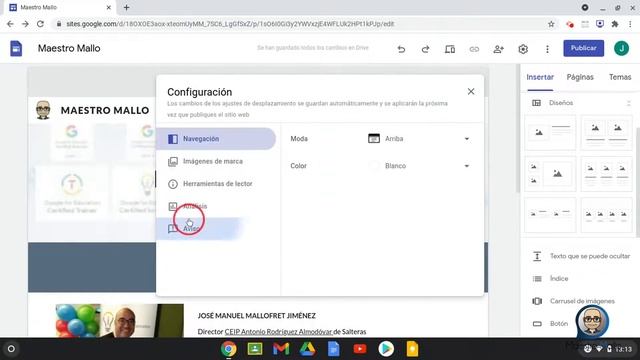640x360 pixels.
Task: Go back in the browser
Action: [10, 24]
